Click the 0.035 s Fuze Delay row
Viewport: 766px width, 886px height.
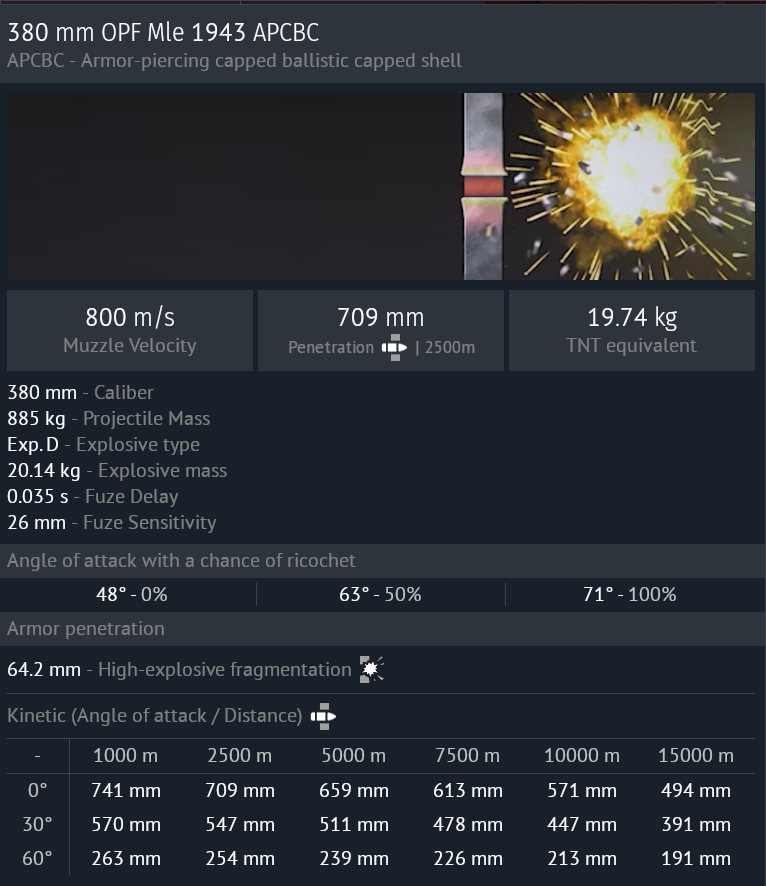[93, 497]
